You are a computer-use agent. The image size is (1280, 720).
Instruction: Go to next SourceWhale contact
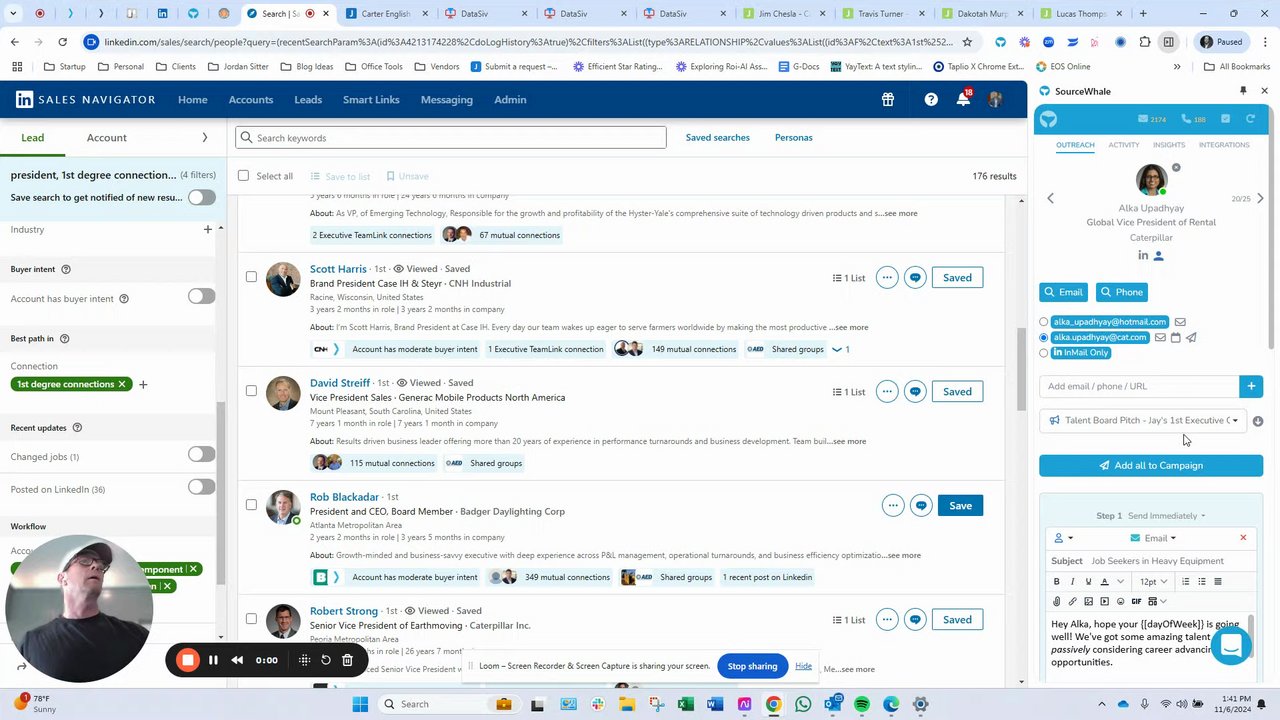coord(1260,198)
